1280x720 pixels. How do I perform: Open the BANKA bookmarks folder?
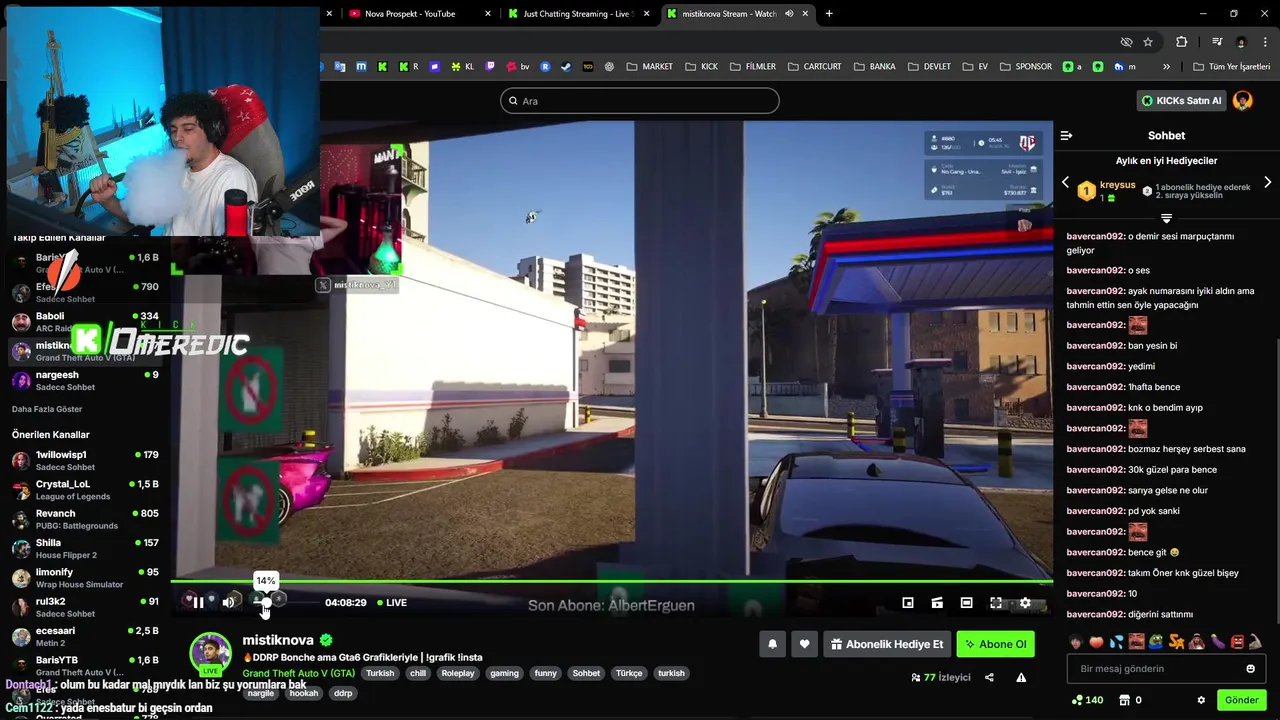tap(875, 67)
